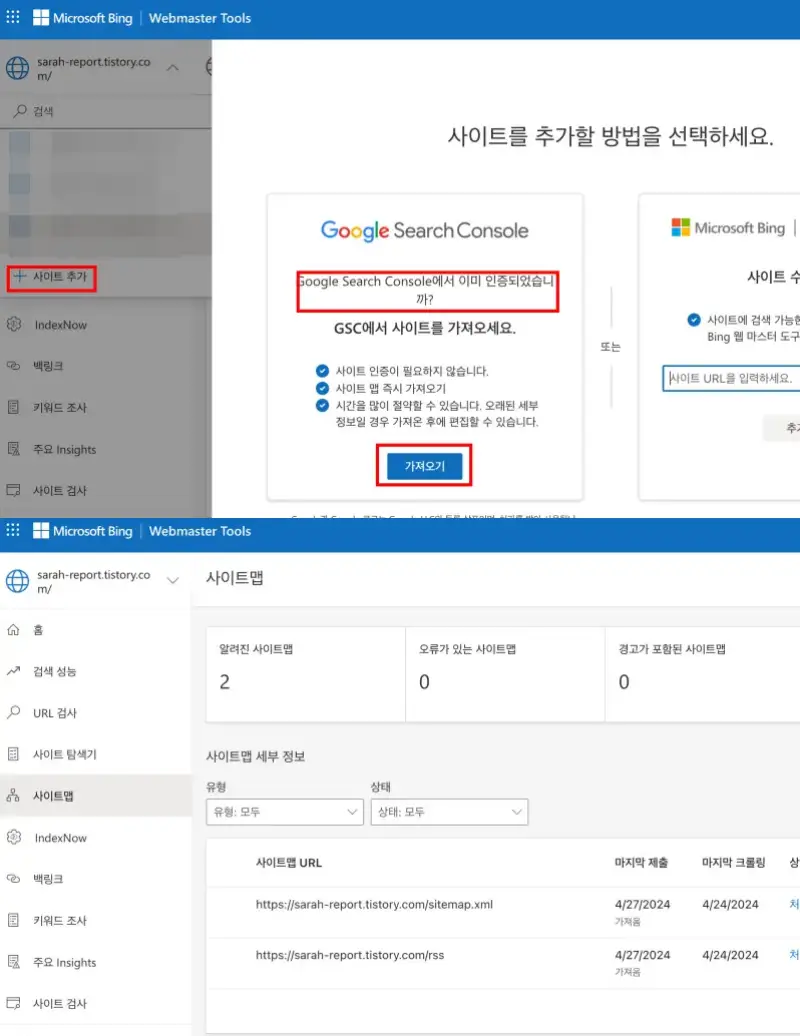Click the 사이트맵 세부 정보 heading

pos(256,756)
